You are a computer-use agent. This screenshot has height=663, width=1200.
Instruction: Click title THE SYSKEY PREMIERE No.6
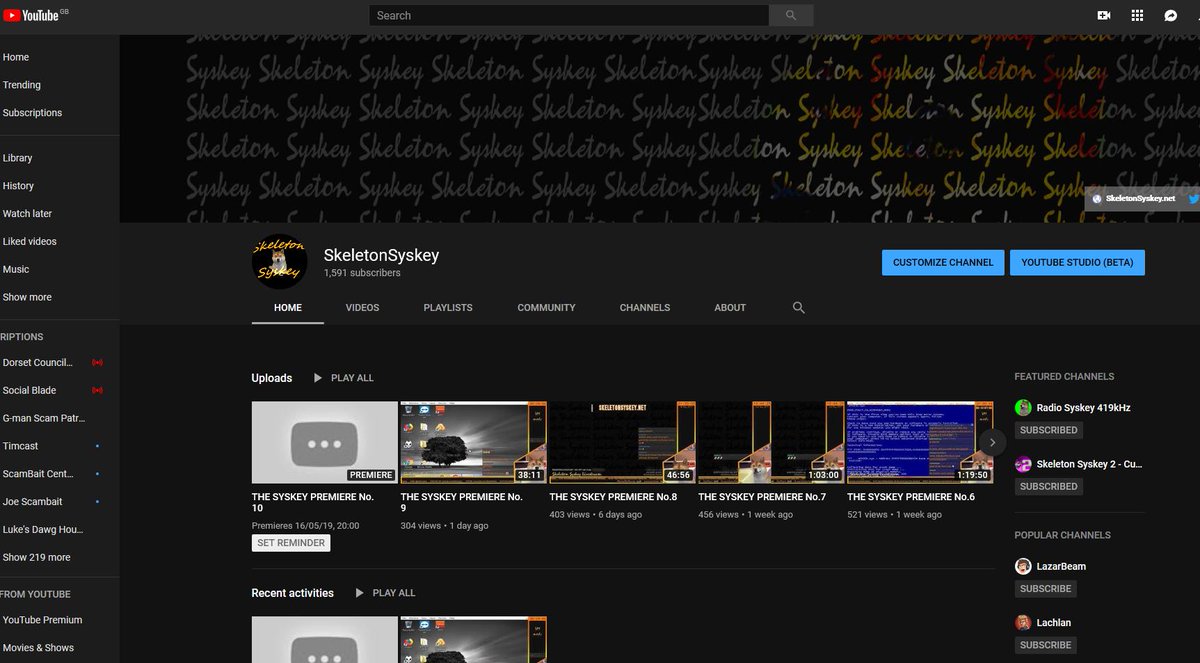(911, 497)
